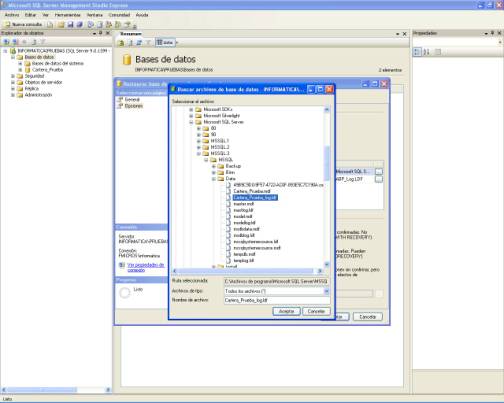The image size is (504, 403).
Task: Collapse the Data folder in file tree
Action: [214, 179]
